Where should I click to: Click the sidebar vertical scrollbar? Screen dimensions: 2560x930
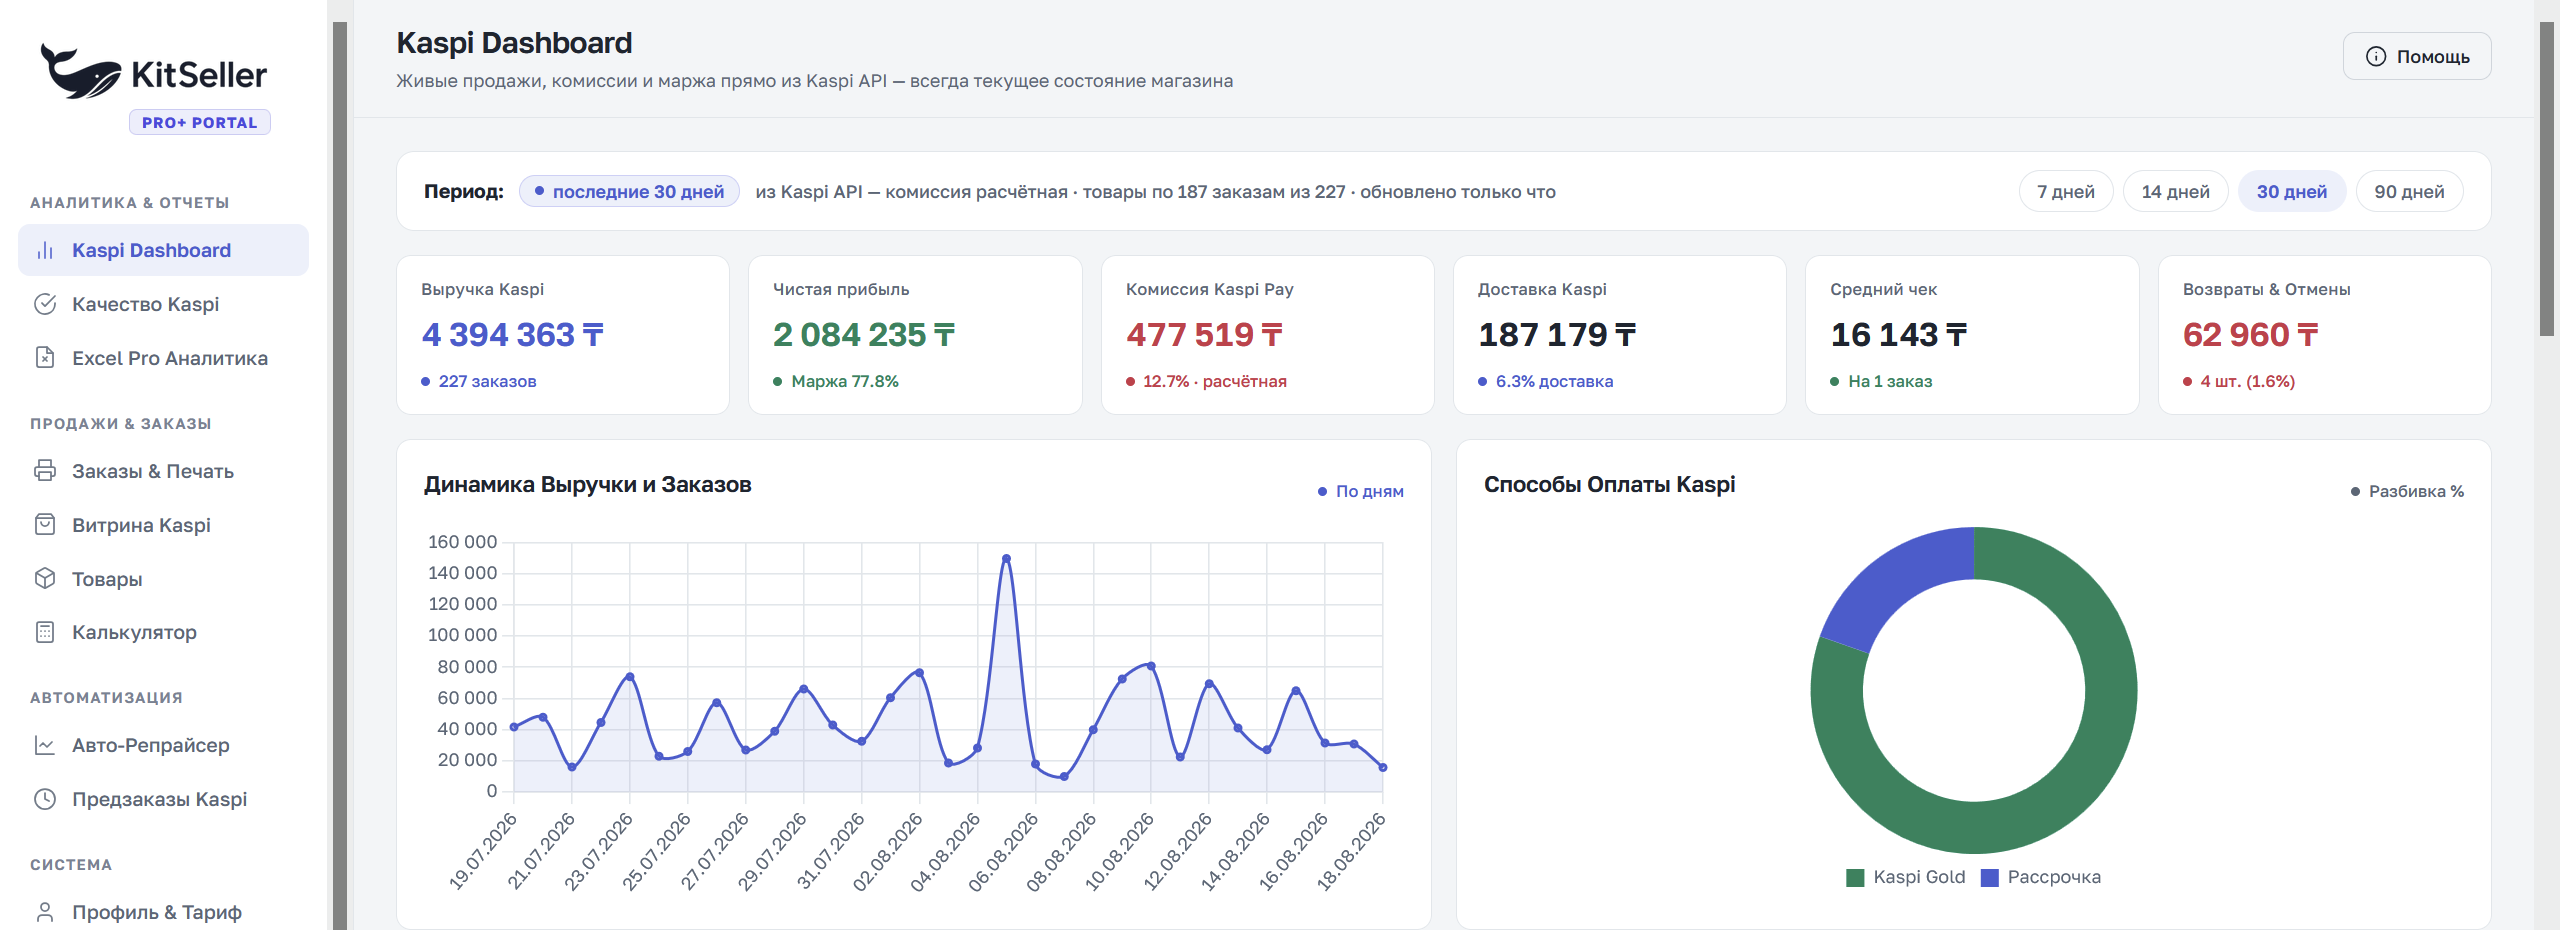[340, 476]
